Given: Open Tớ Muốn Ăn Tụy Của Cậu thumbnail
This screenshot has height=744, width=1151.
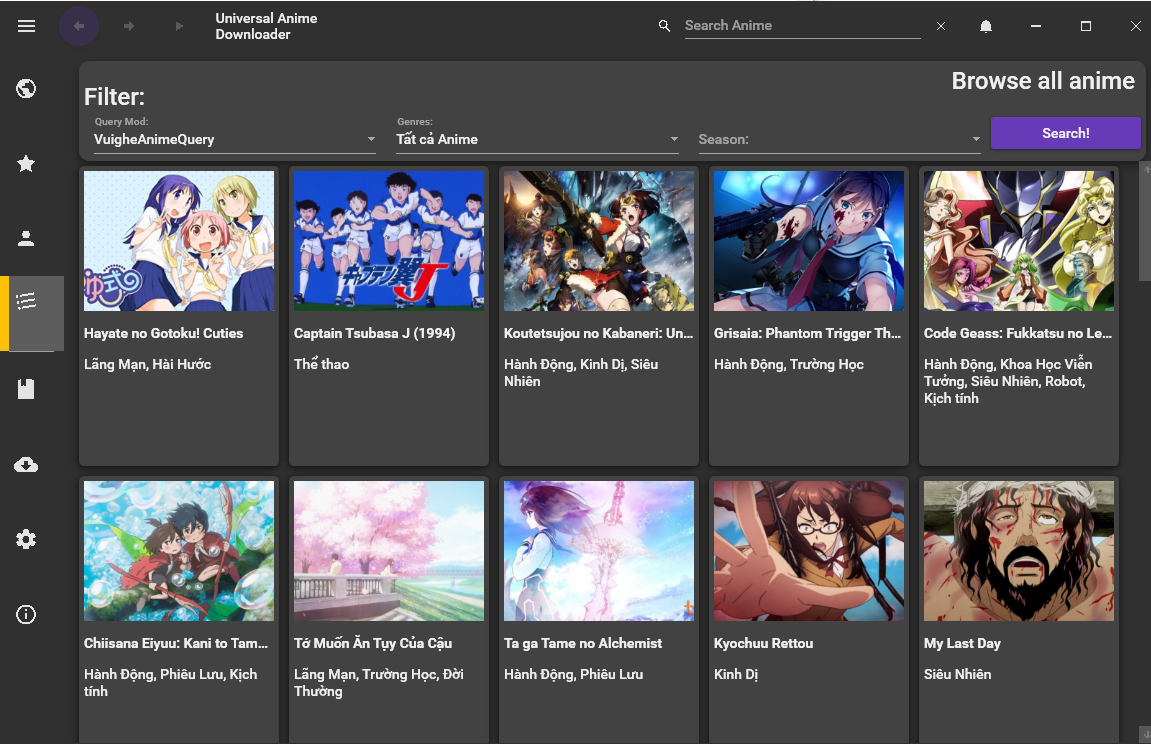Looking at the screenshot, I should (x=389, y=551).
